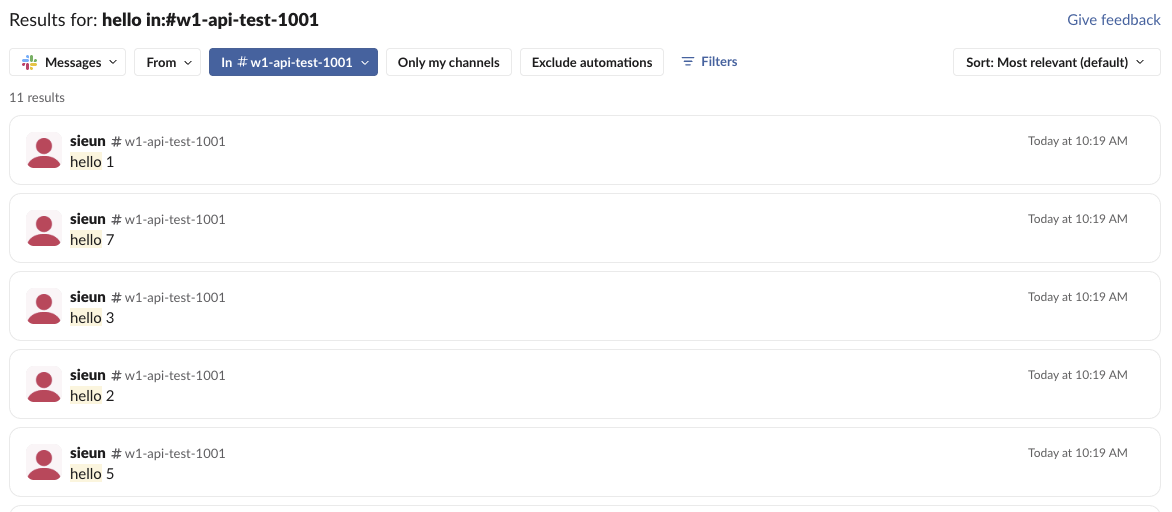Click the chevron arrow in From button
Screen dimensions: 1172x512
pyautogui.click(x=188, y=62)
